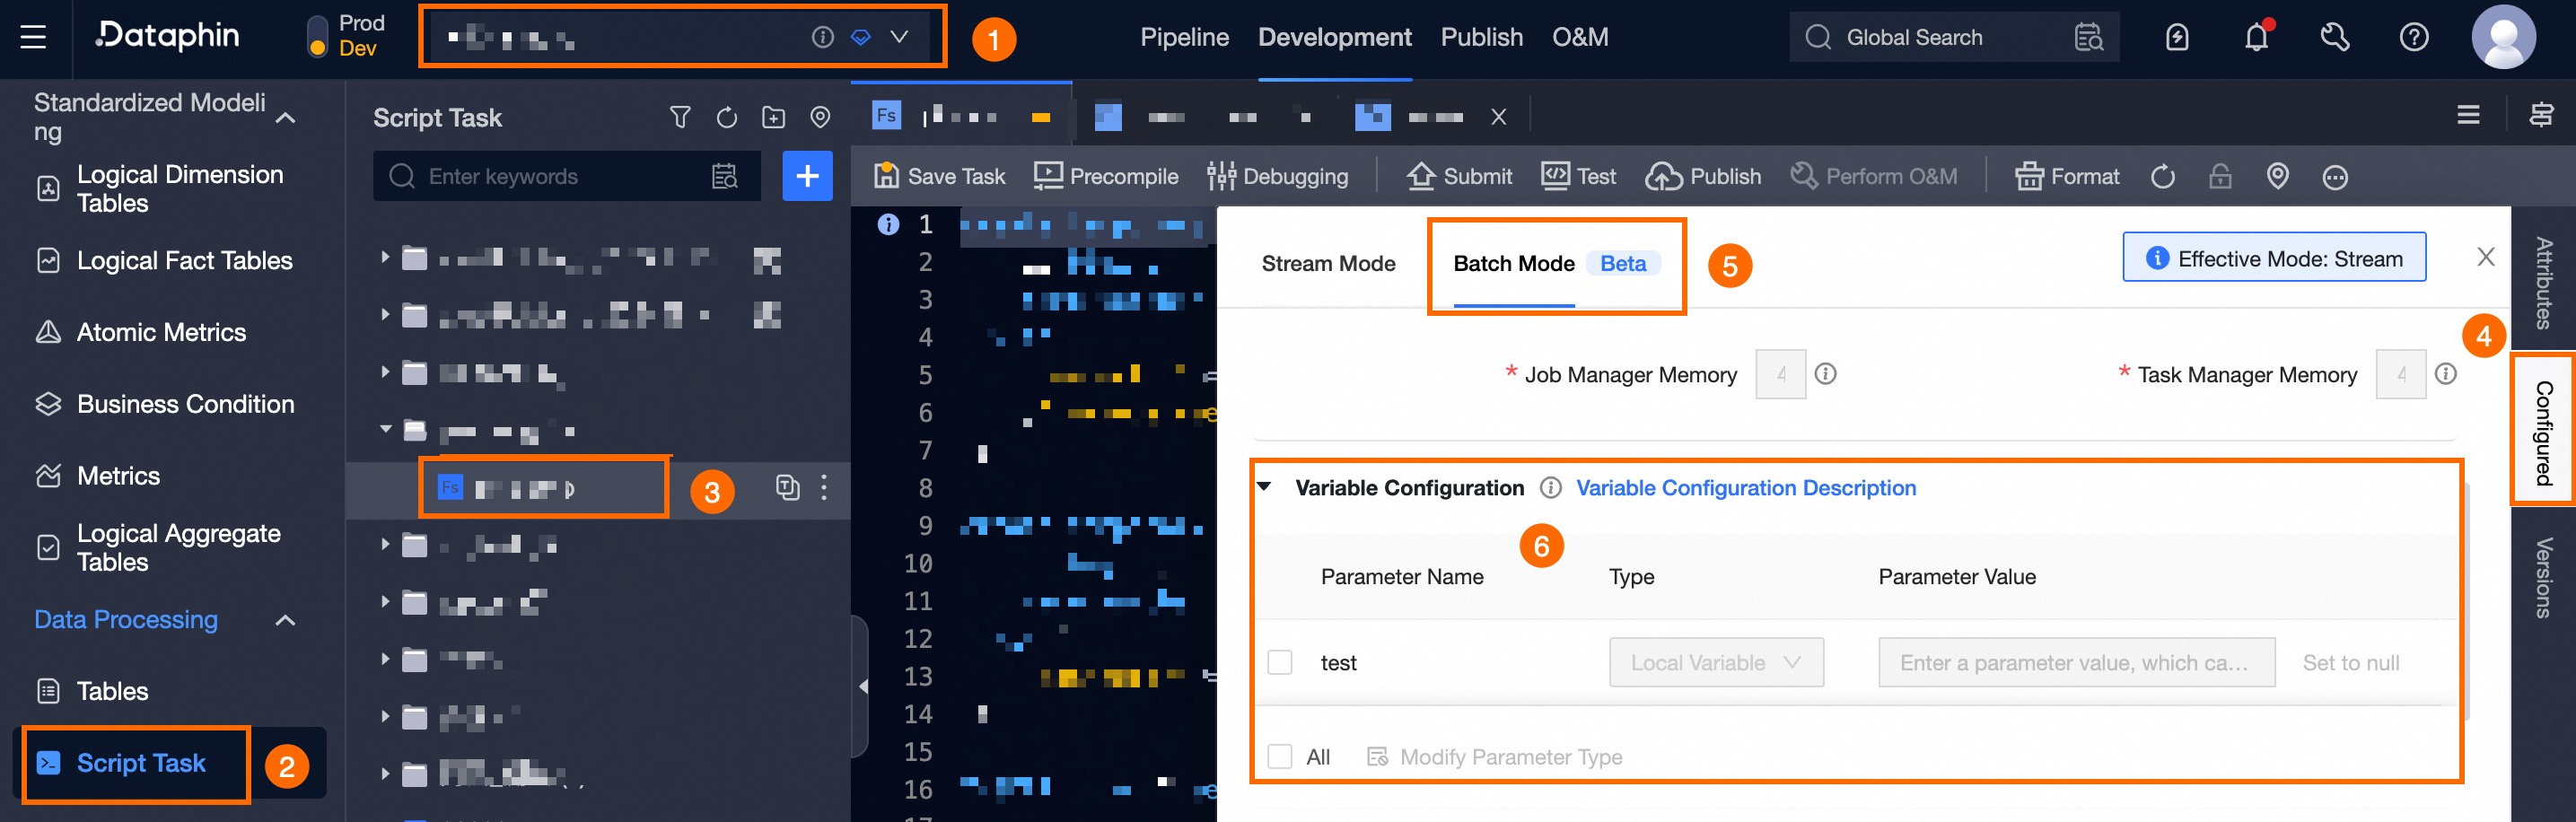Check the All parameters checkbox
Viewport: 2576px width, 822px height.
[1279, 756]
